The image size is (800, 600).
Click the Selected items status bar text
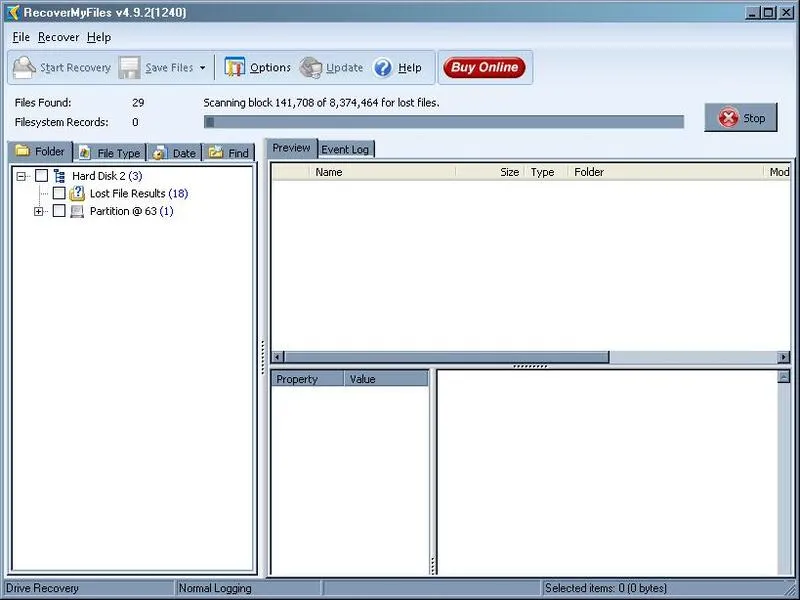click(606, 588)
